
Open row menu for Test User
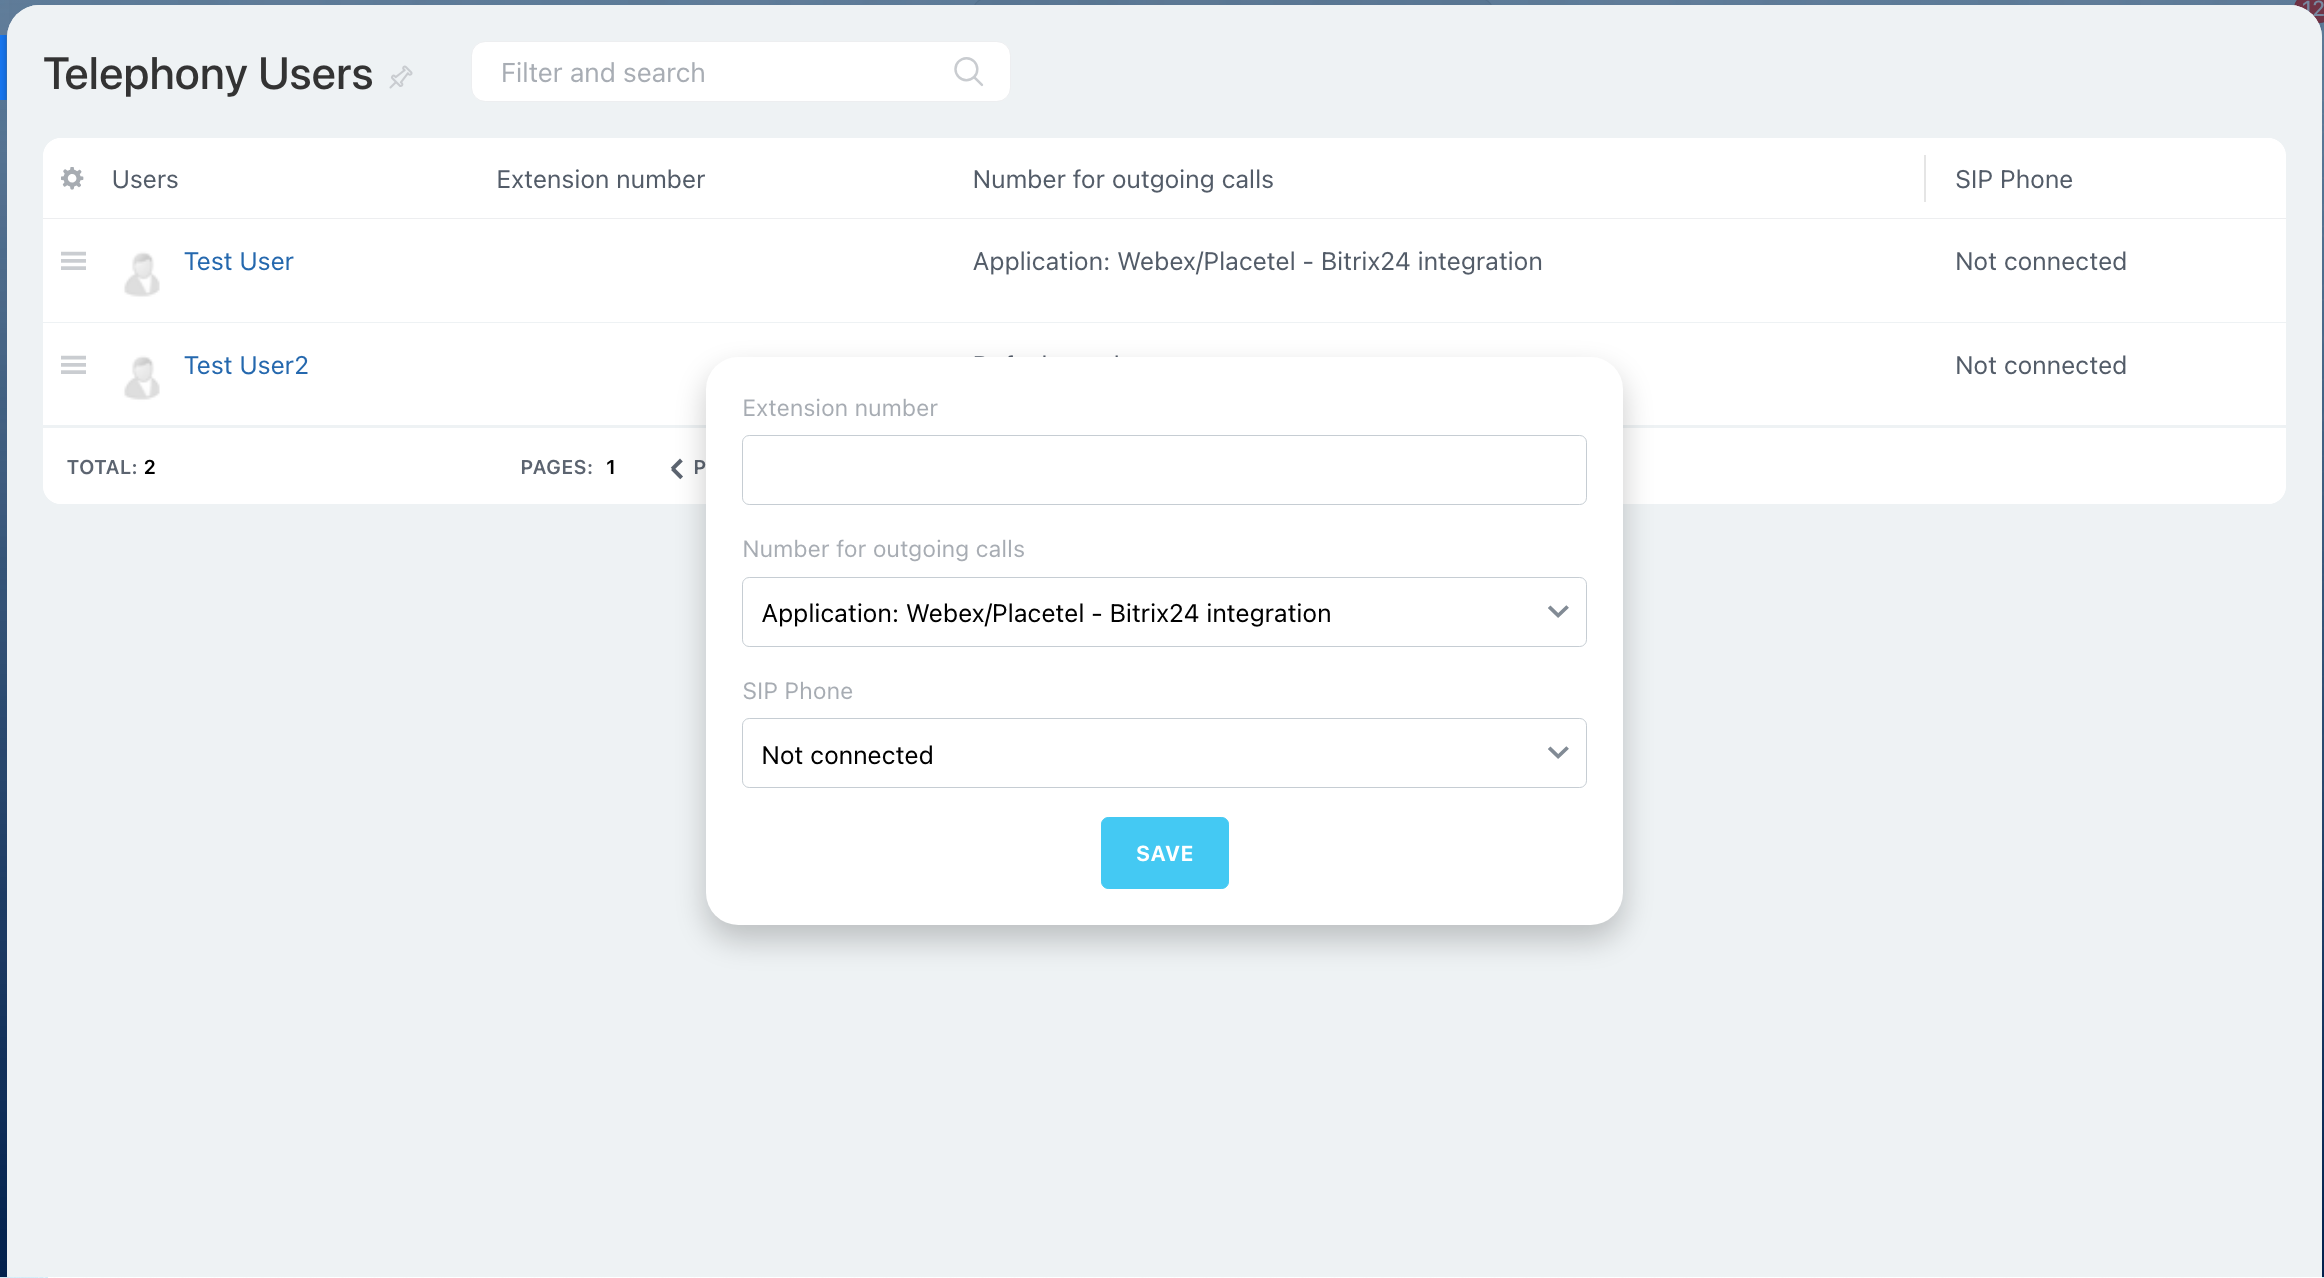tap(73, 261)
